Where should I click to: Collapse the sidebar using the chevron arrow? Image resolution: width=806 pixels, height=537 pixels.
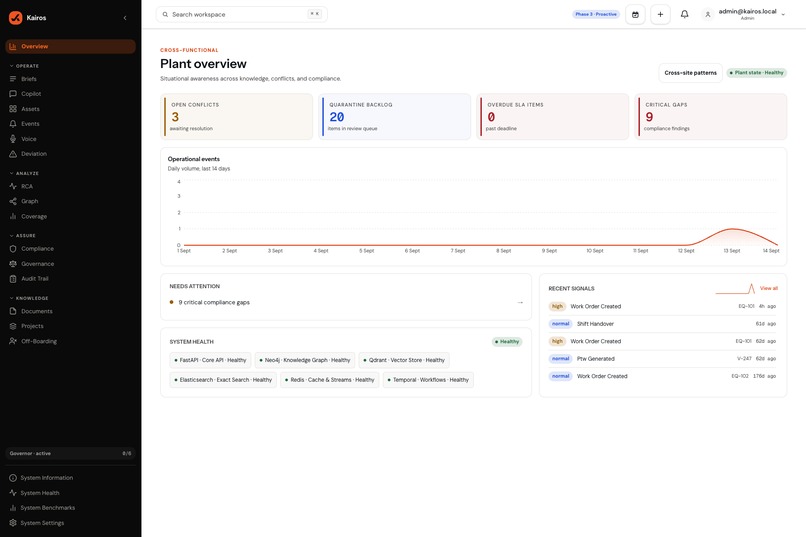pos(125,18)
